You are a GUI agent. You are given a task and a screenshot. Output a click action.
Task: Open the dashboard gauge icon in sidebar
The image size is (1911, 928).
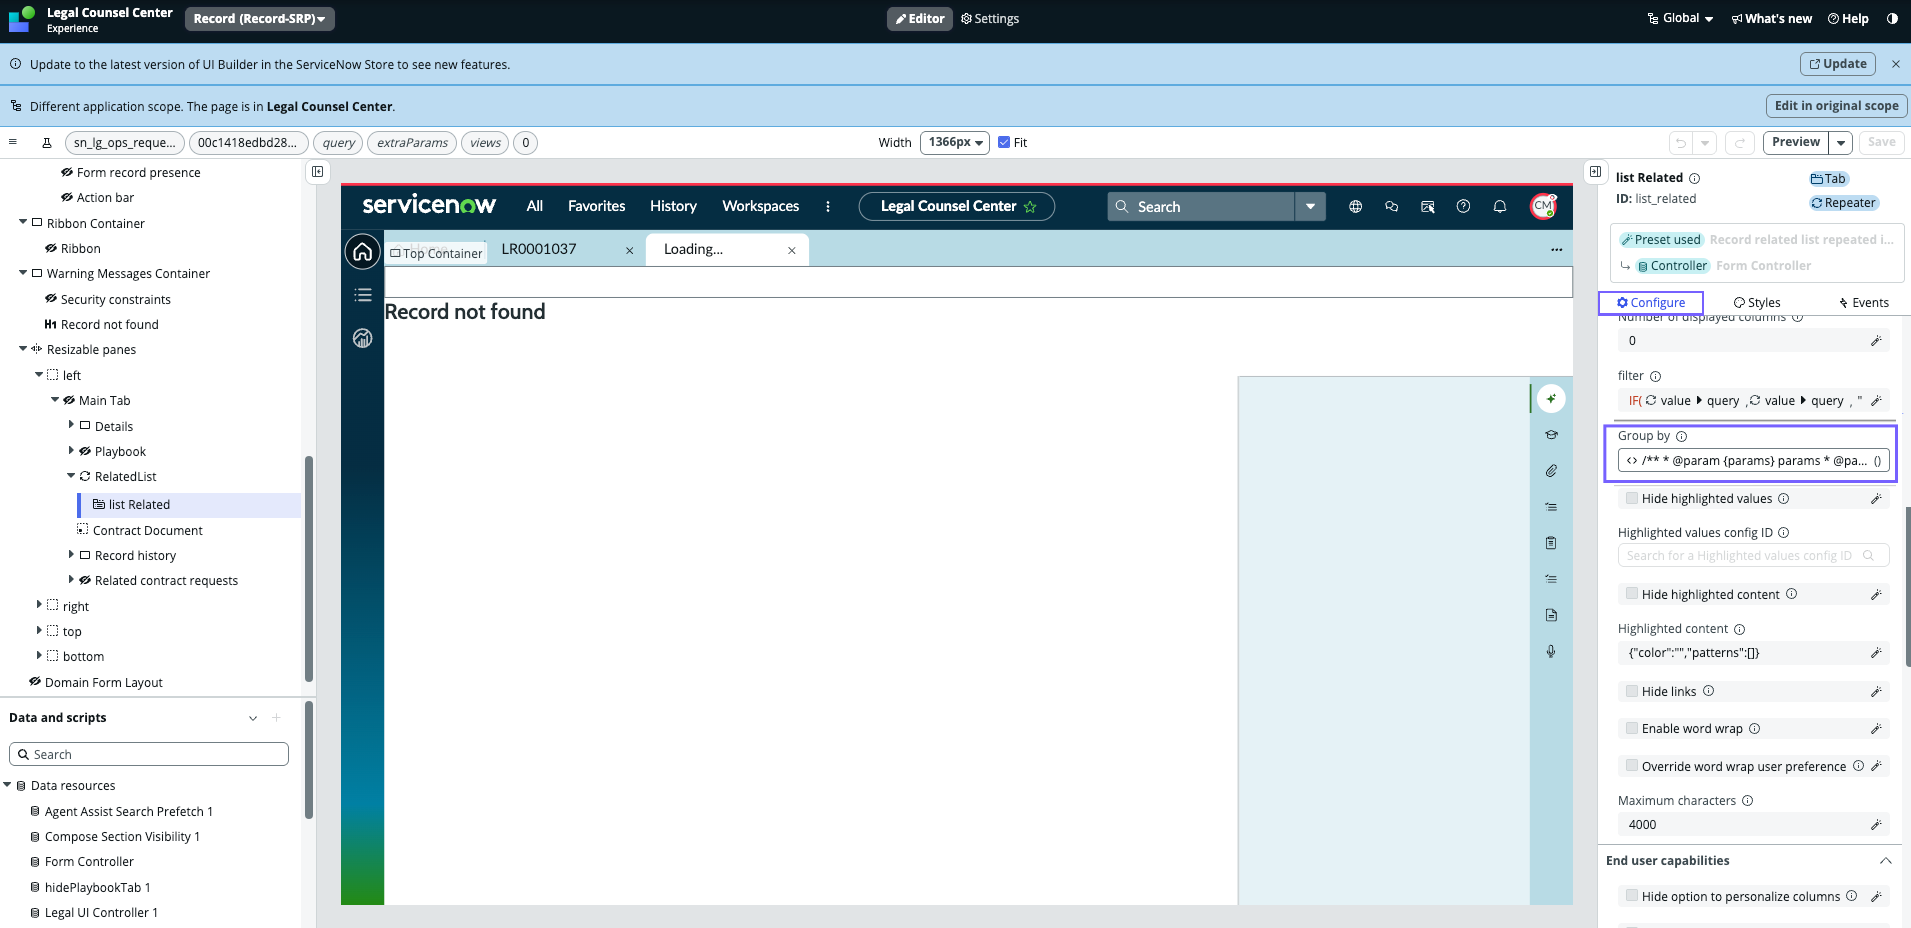362,338
